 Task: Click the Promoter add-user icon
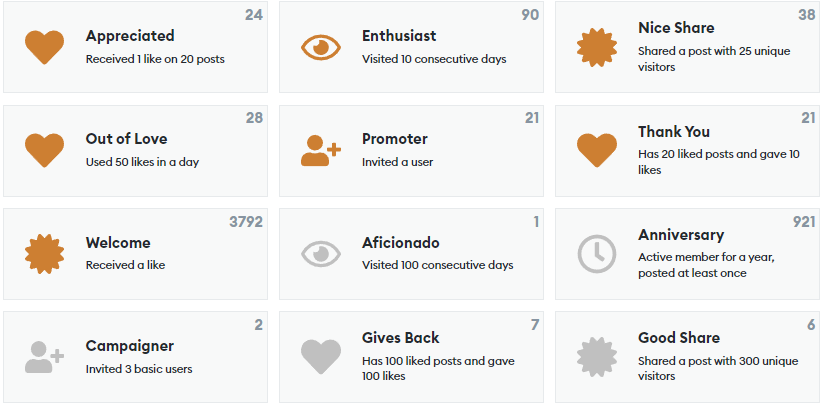(x=321, y=150)
